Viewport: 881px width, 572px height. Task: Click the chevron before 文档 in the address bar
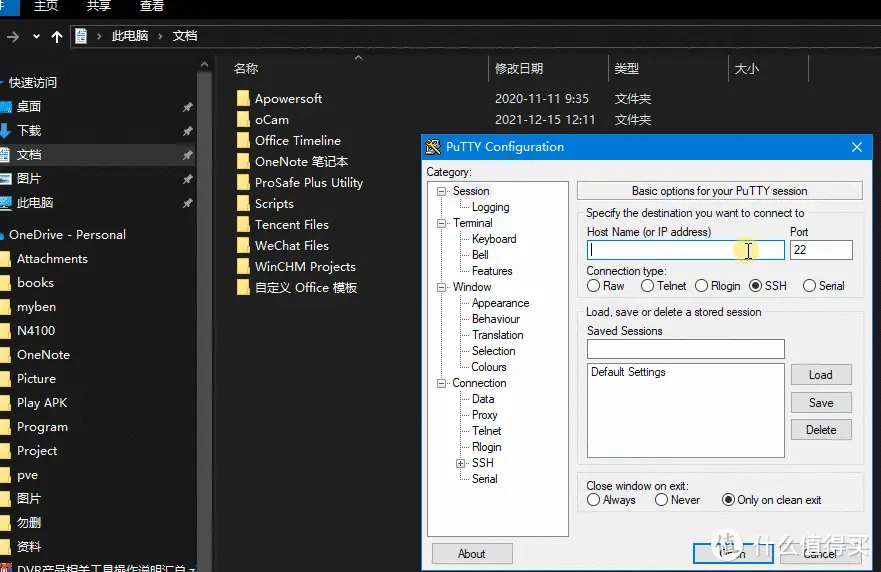[160, 36]
